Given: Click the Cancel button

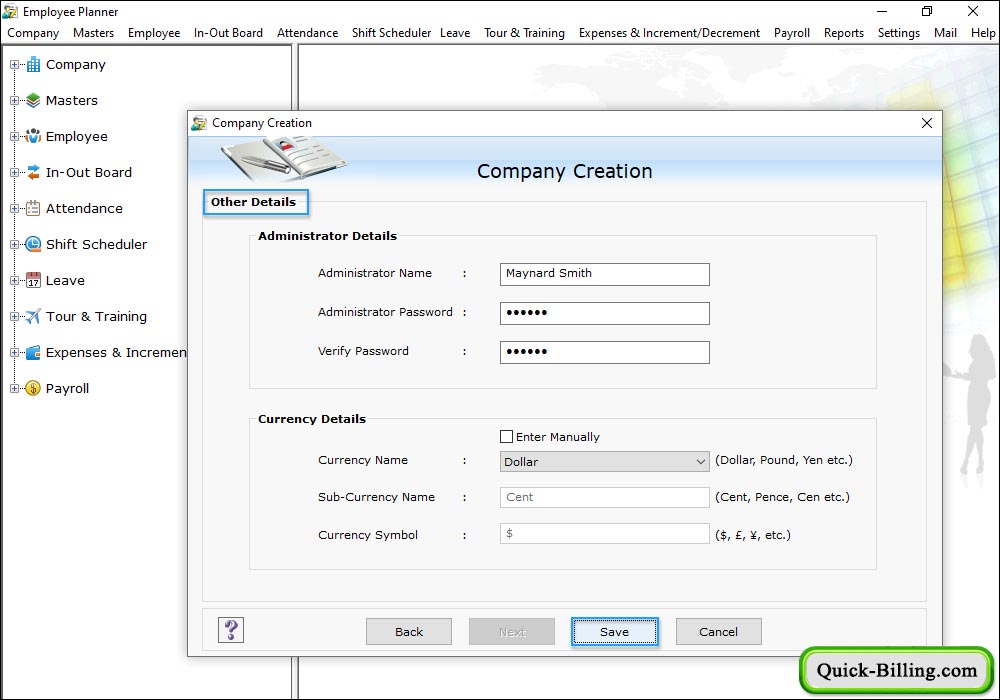Looking at the screenshot, I should (x=718, y=631).
